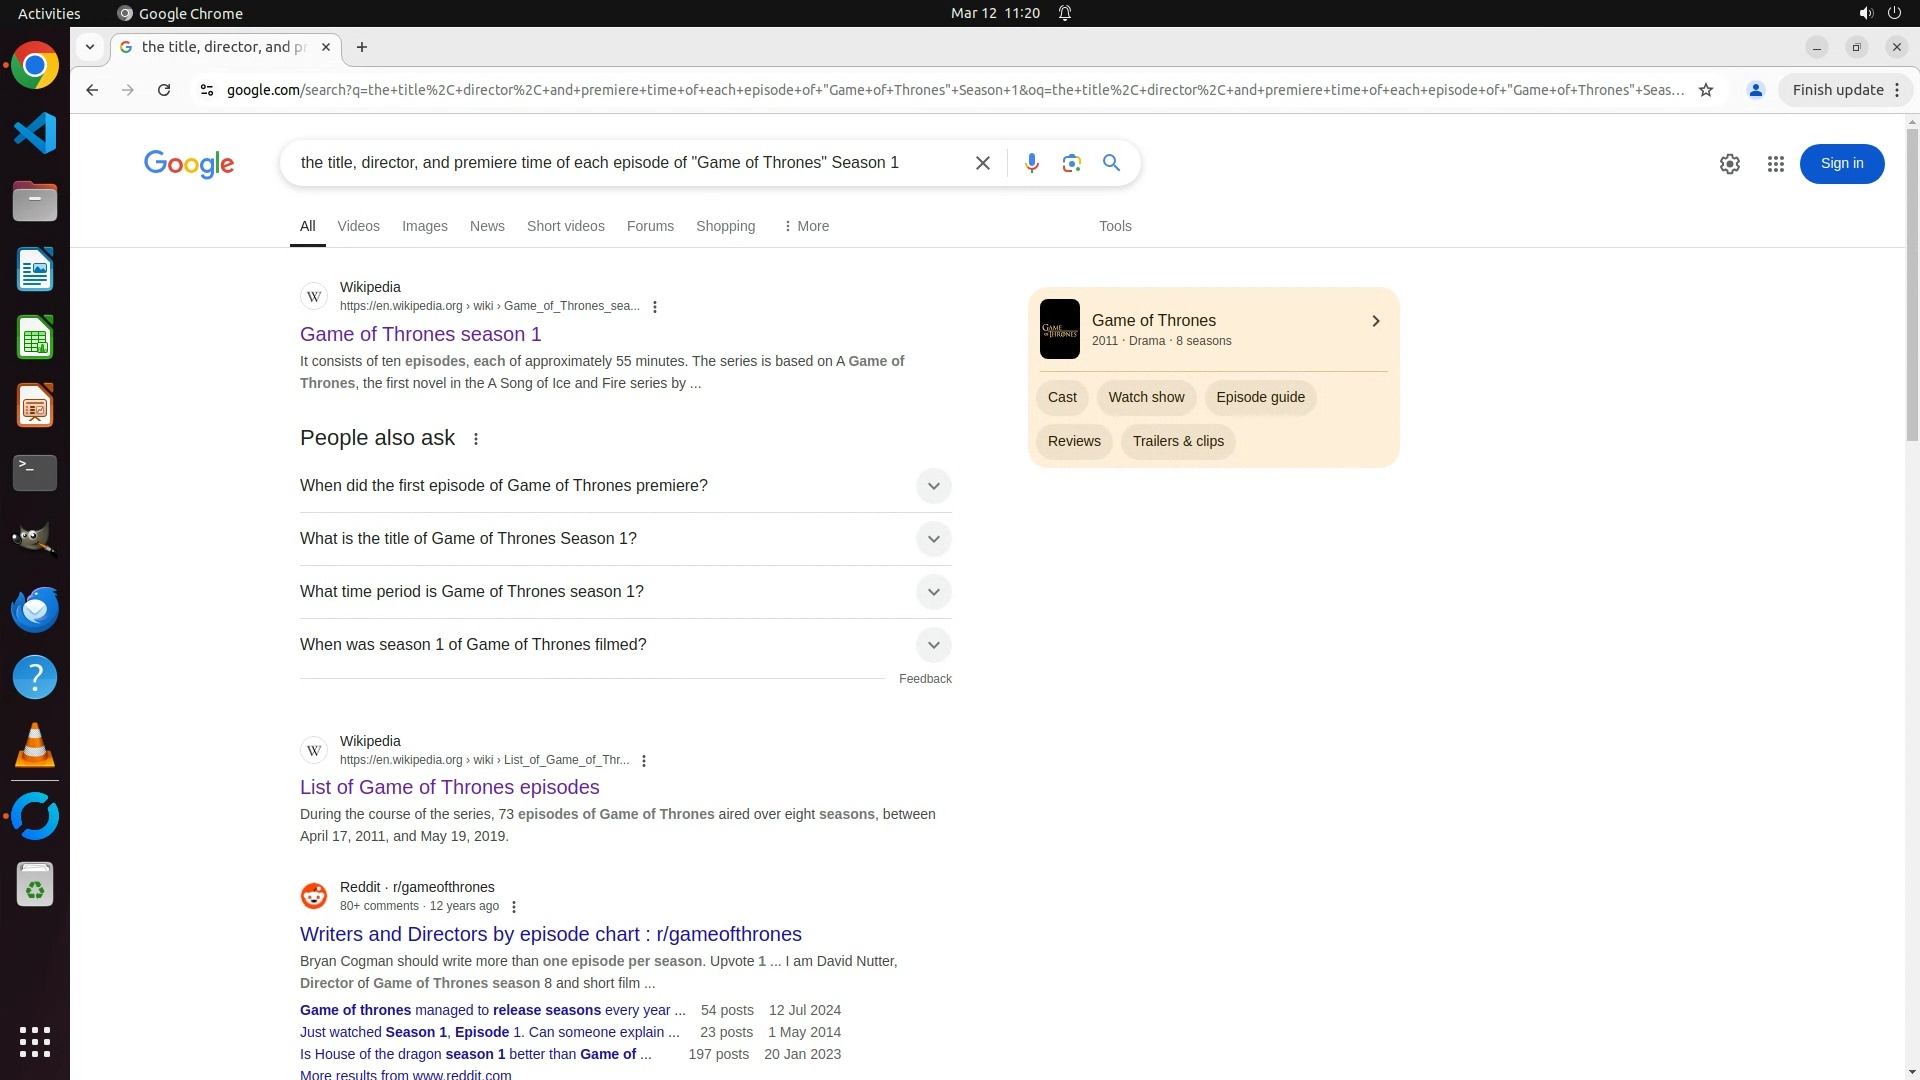Open Google apps grid icon

pos(1775,164)
